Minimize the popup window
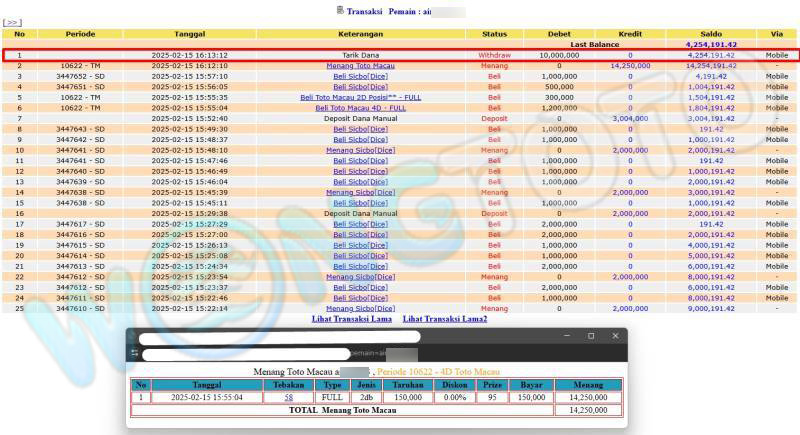The height and width of the screenshot is (435, 800). (564, 337)
